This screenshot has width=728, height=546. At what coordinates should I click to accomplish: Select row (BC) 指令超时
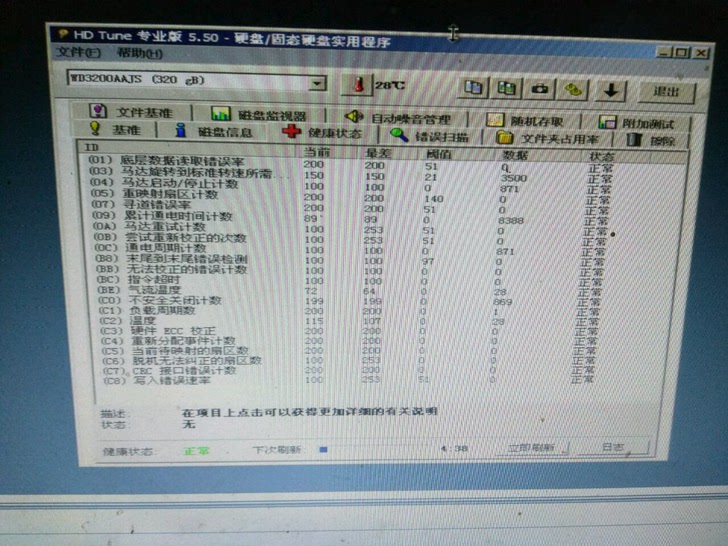(x=383, y=280)
